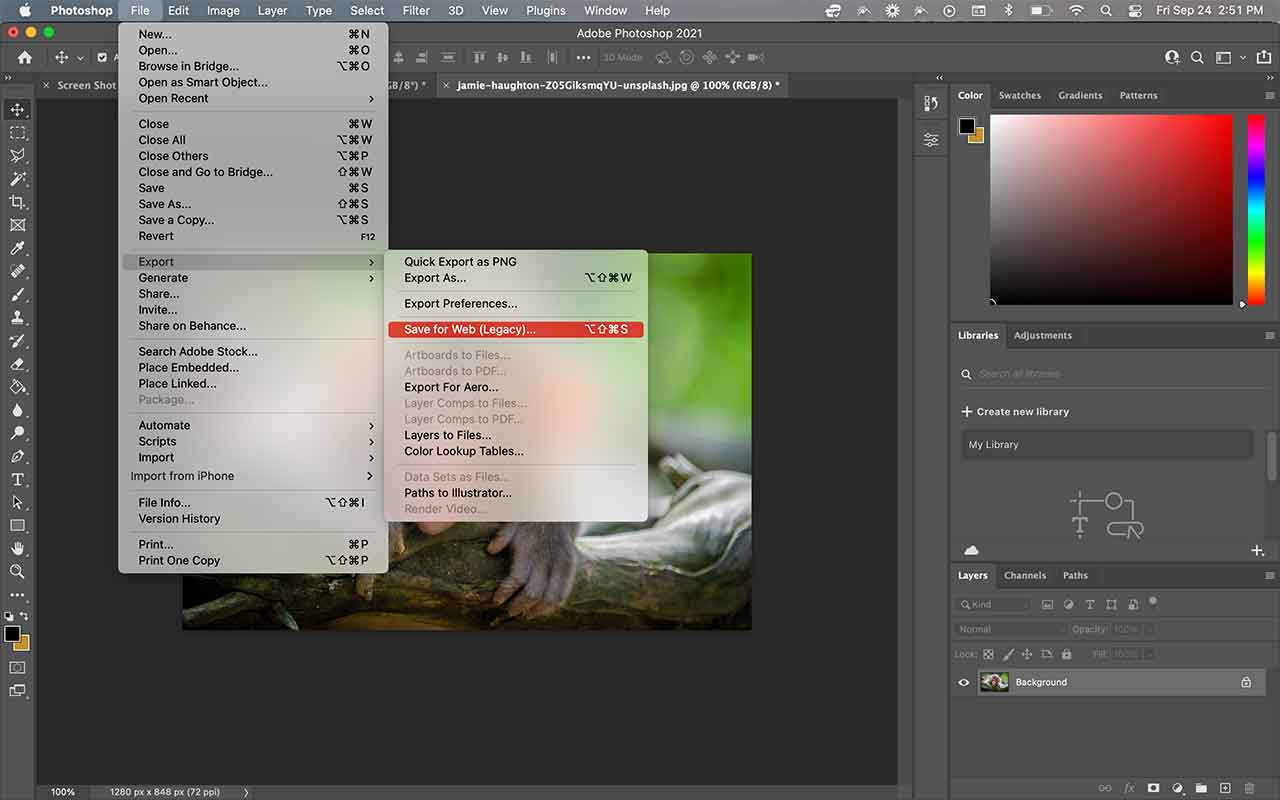The image size is (1280, 800).
Task: Toggle the Auto-Select checkbox in options bar
Action: [x=102, y=58]
